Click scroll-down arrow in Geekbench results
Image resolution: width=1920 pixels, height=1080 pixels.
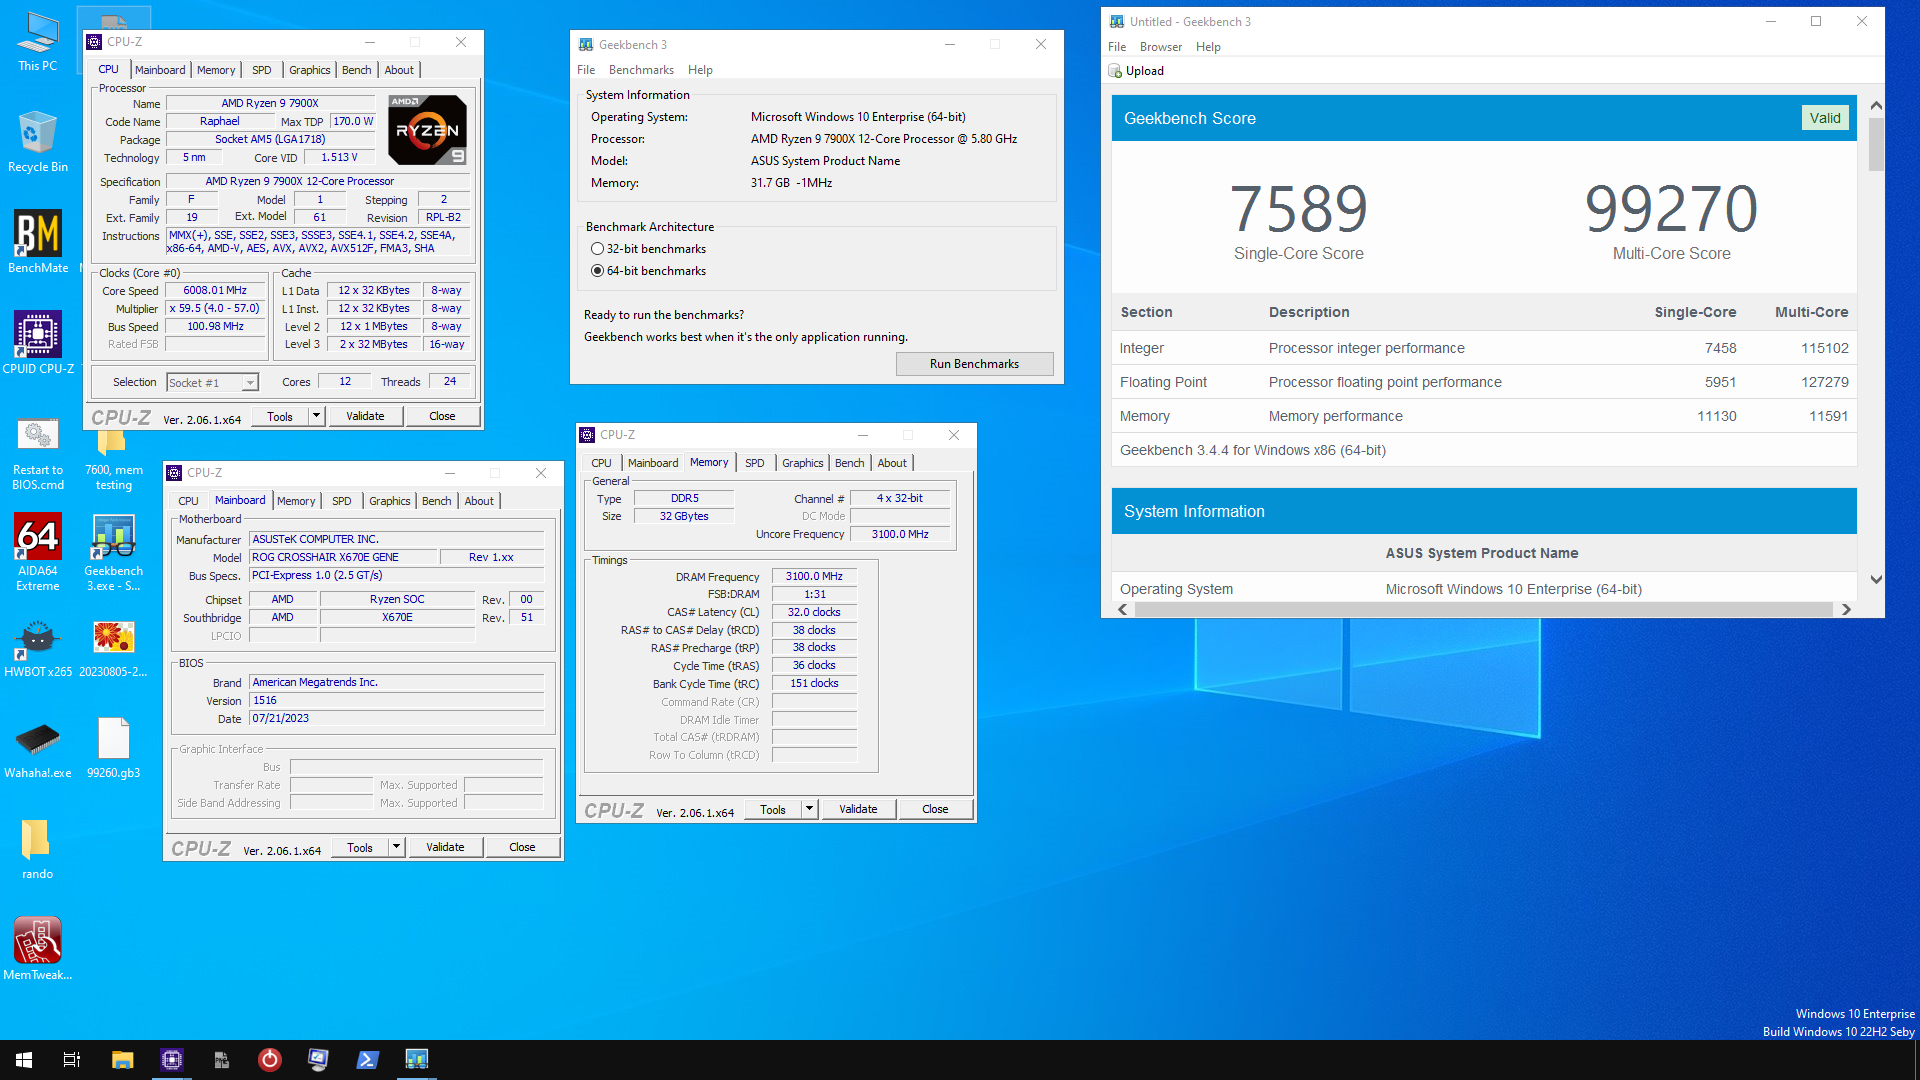pos(1876,579)
